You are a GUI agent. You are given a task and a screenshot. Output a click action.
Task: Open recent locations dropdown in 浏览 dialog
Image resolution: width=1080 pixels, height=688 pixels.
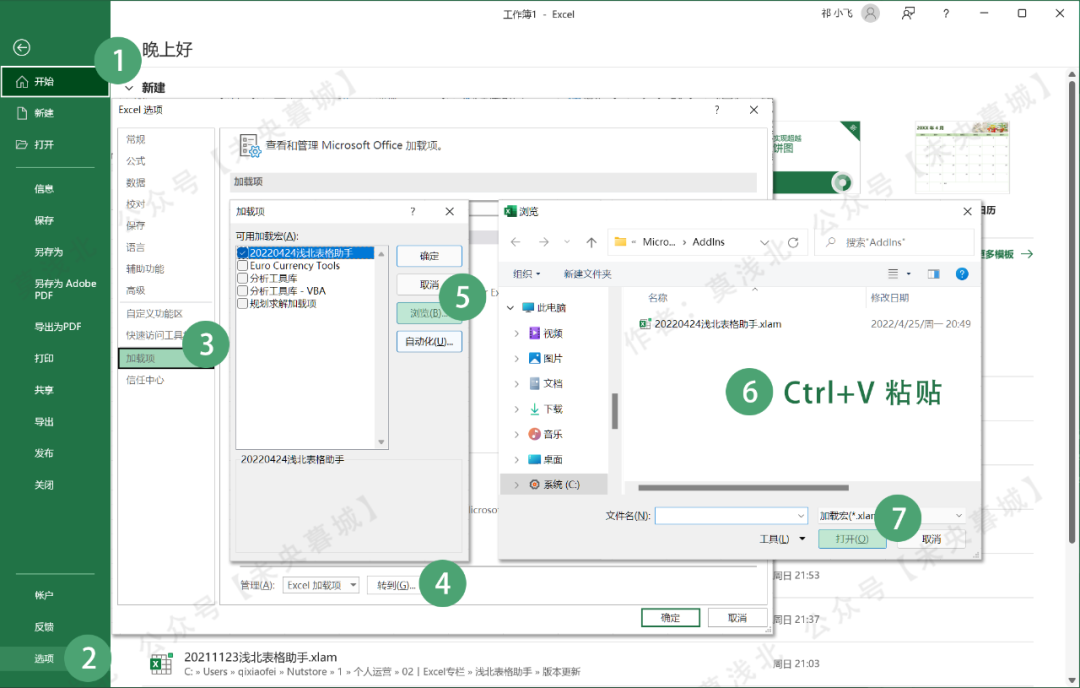tap(567, 242)
